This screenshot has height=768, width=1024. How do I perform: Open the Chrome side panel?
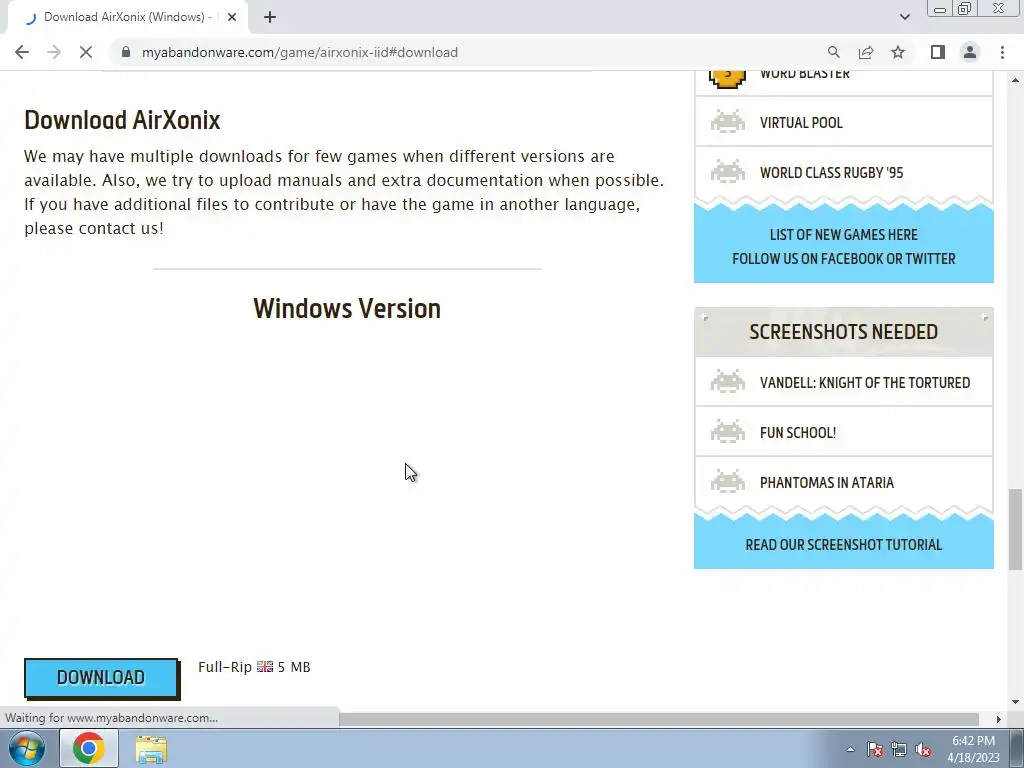tap(938, 52)
